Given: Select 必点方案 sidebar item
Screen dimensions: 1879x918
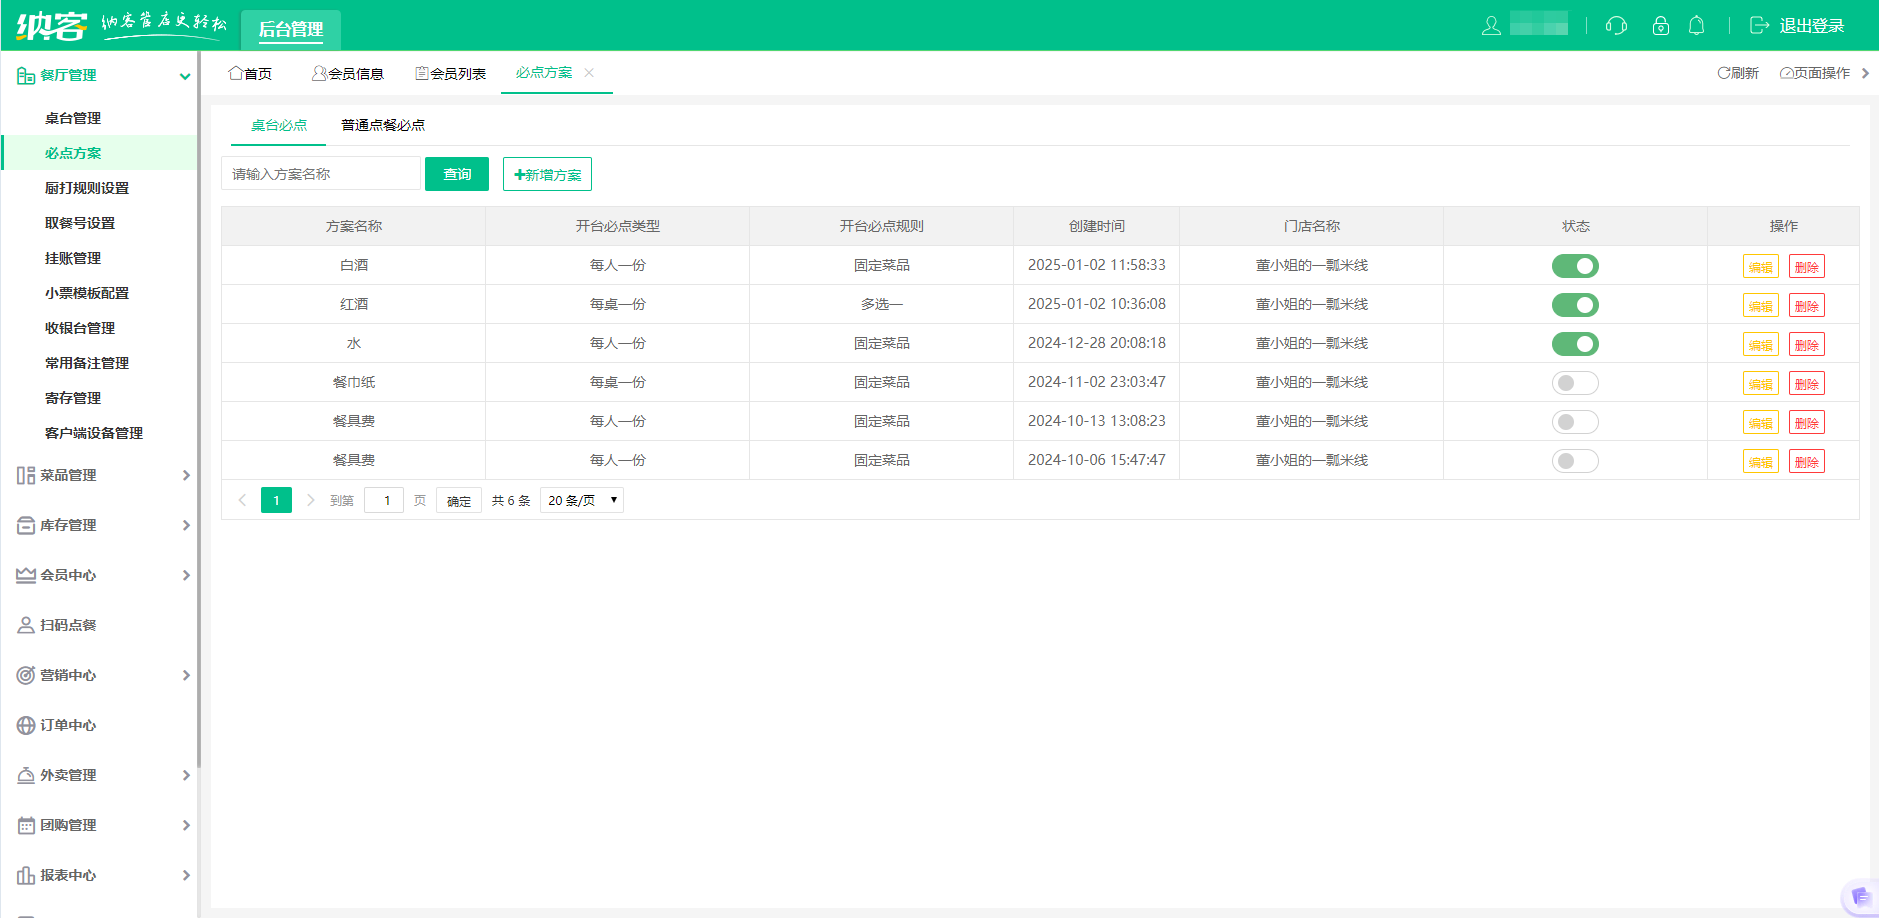Looking at the screenshot, I should point(100,153).
